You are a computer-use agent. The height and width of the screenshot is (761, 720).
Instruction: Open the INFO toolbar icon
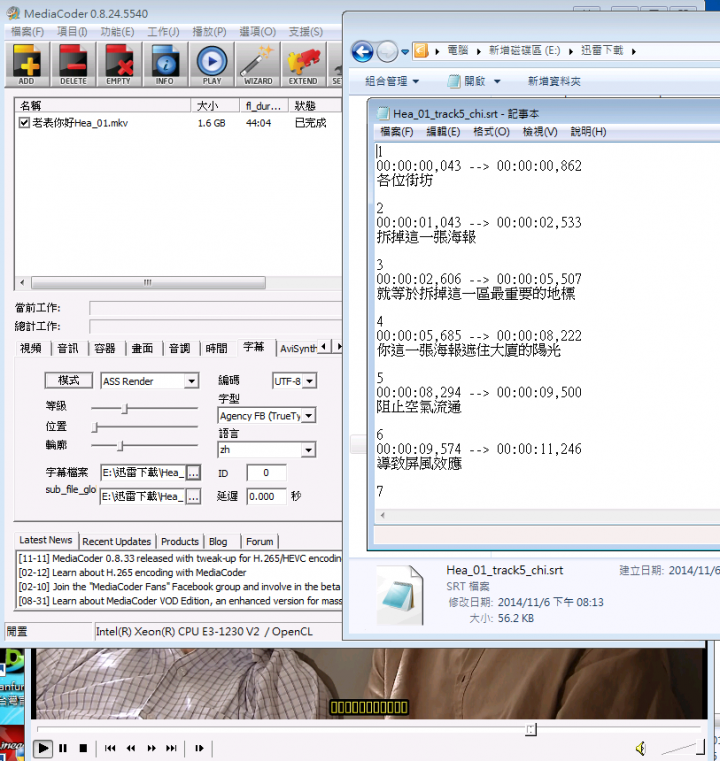165,64
